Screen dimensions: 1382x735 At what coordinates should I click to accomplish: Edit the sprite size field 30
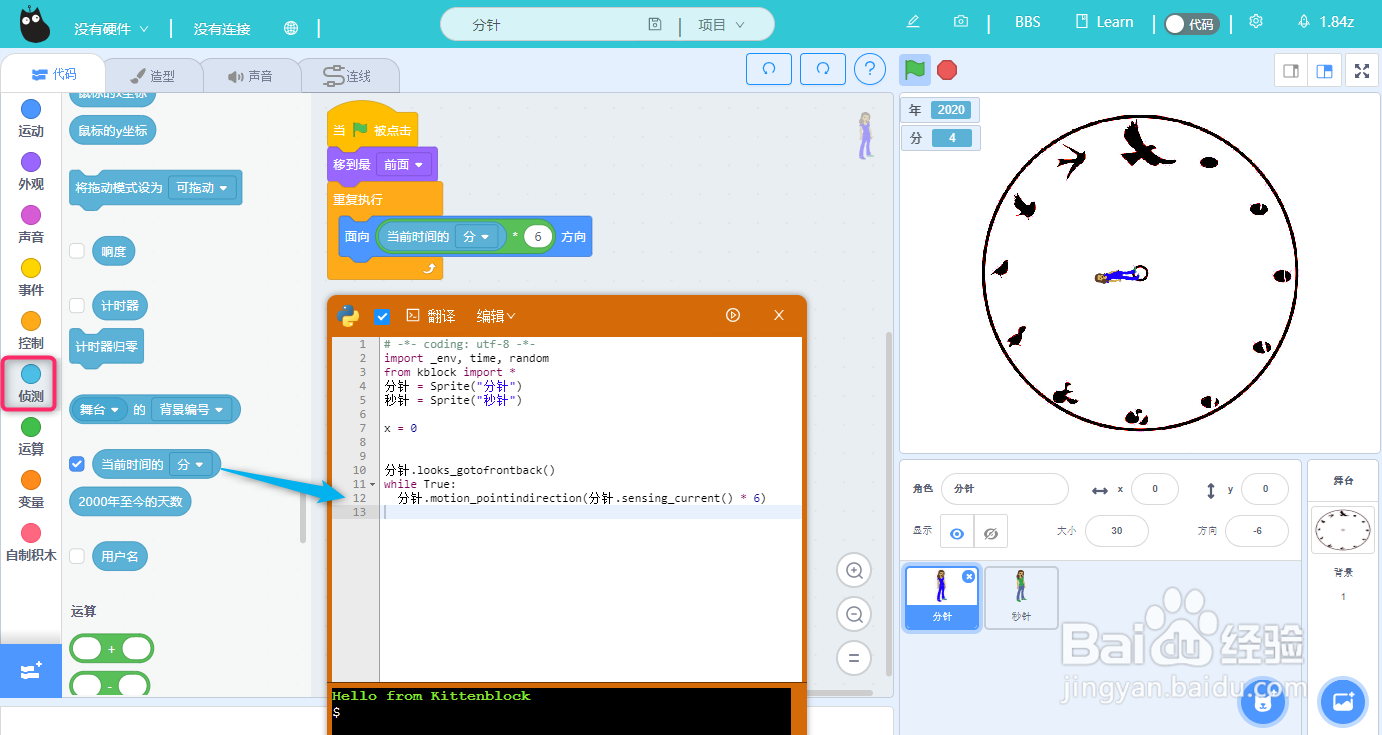click(1116, 531)
